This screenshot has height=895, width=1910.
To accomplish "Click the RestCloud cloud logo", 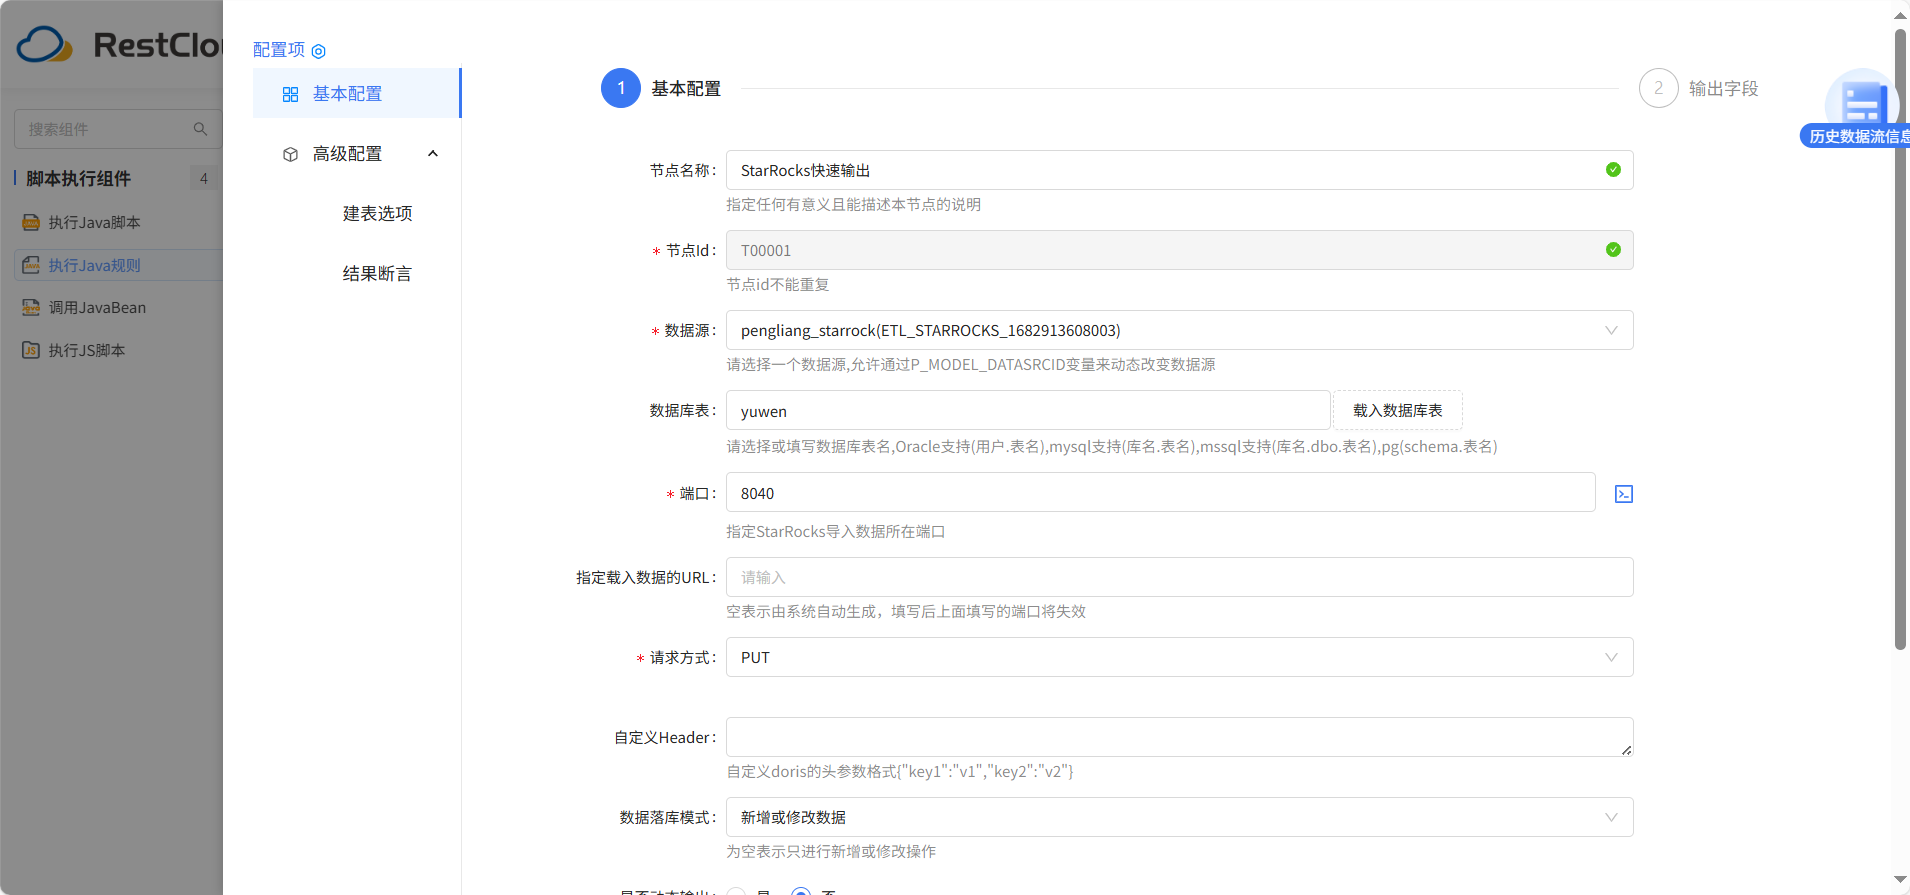I will click(44, 45).
